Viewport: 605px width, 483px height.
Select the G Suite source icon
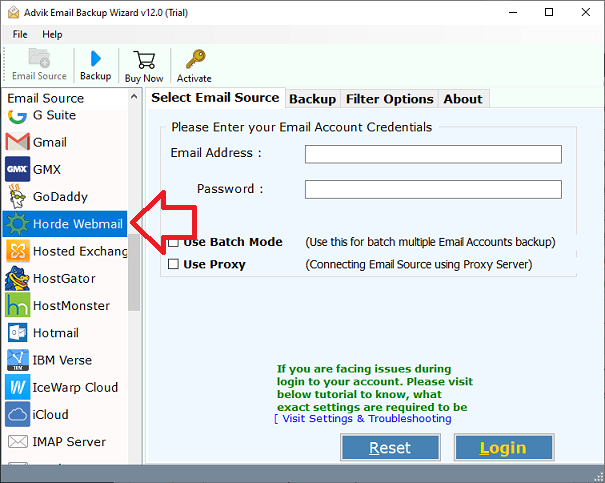(17, 117)
